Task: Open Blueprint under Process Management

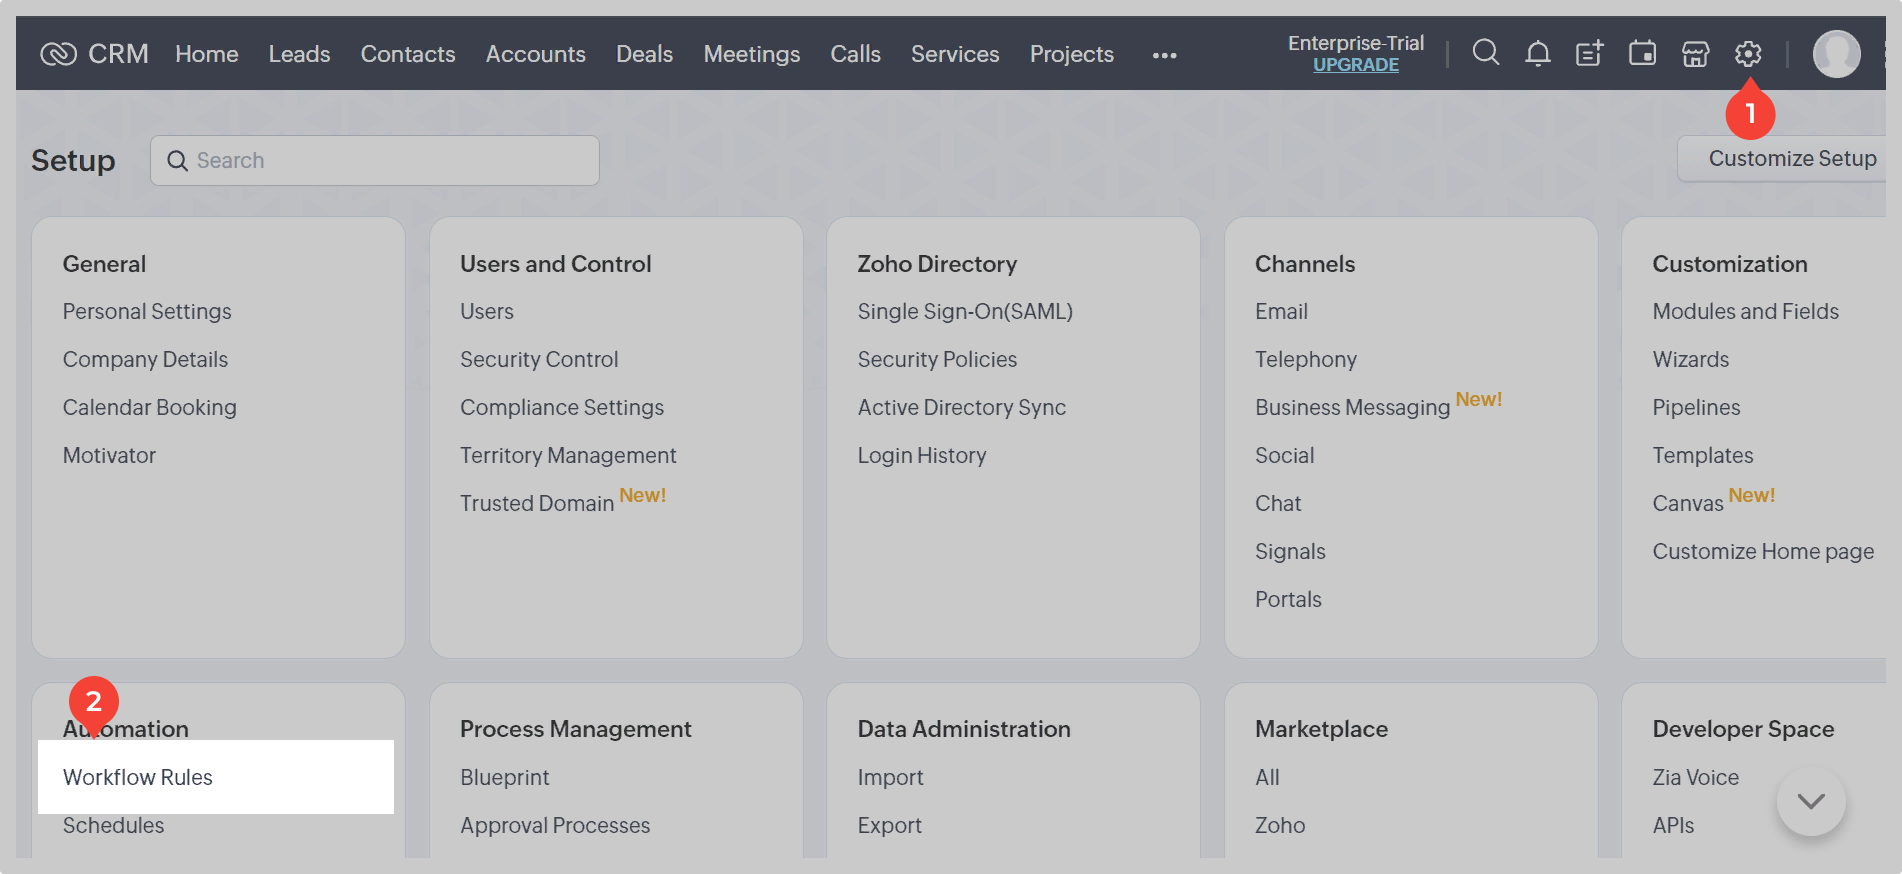Action: [x=505, y=777]
